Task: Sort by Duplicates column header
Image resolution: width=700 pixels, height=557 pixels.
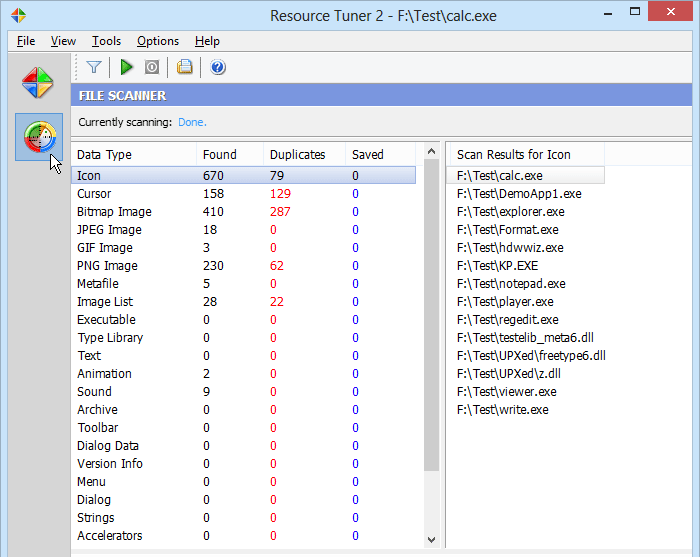Action: tap(297, 154)
